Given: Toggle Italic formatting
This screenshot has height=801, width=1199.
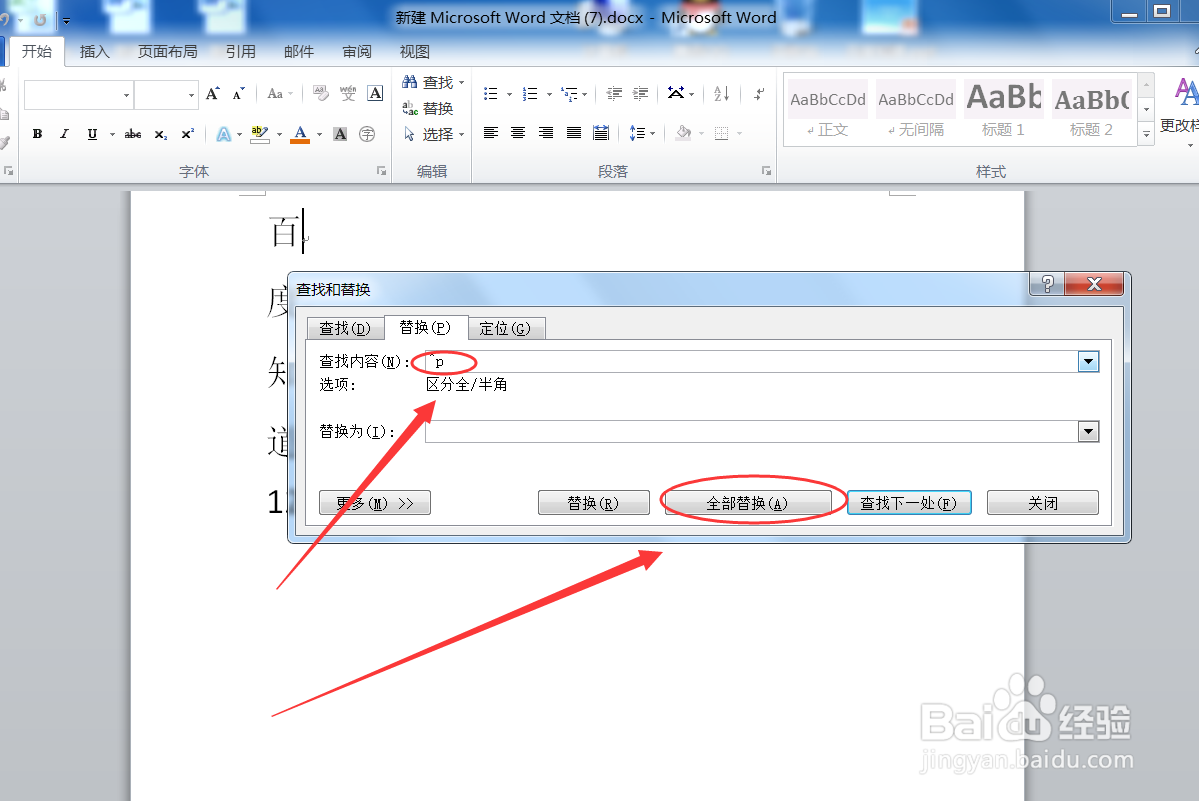Looking at the screenshot, I should pos(64,134).
